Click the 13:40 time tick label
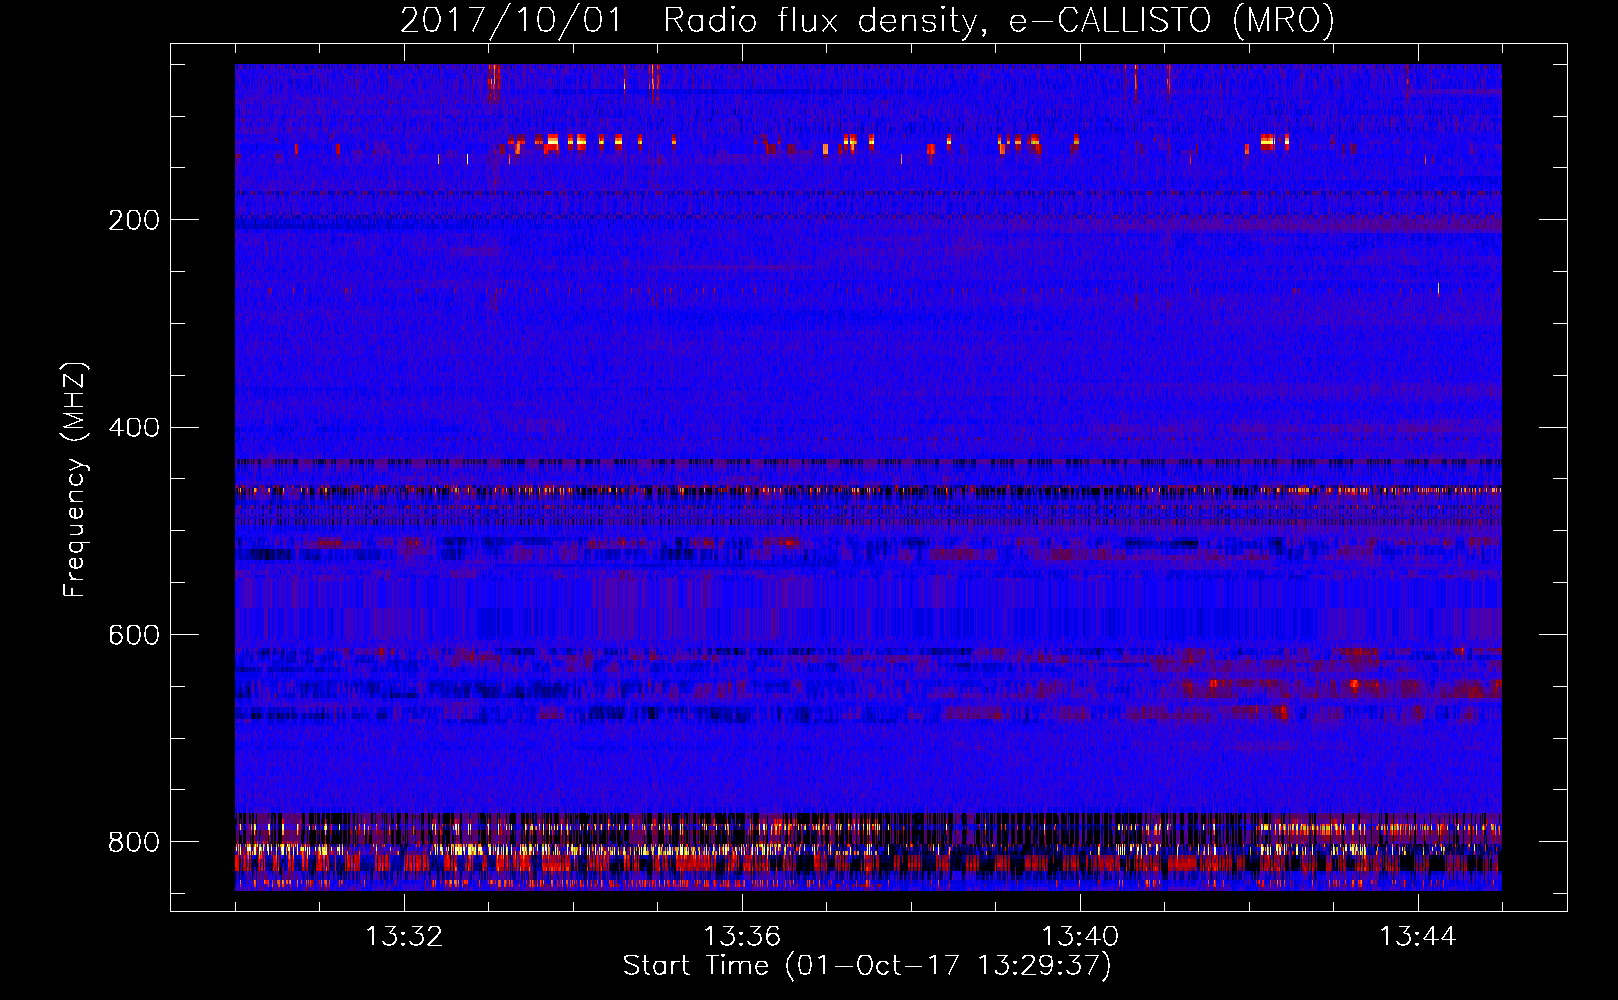 click(1080, 937)
